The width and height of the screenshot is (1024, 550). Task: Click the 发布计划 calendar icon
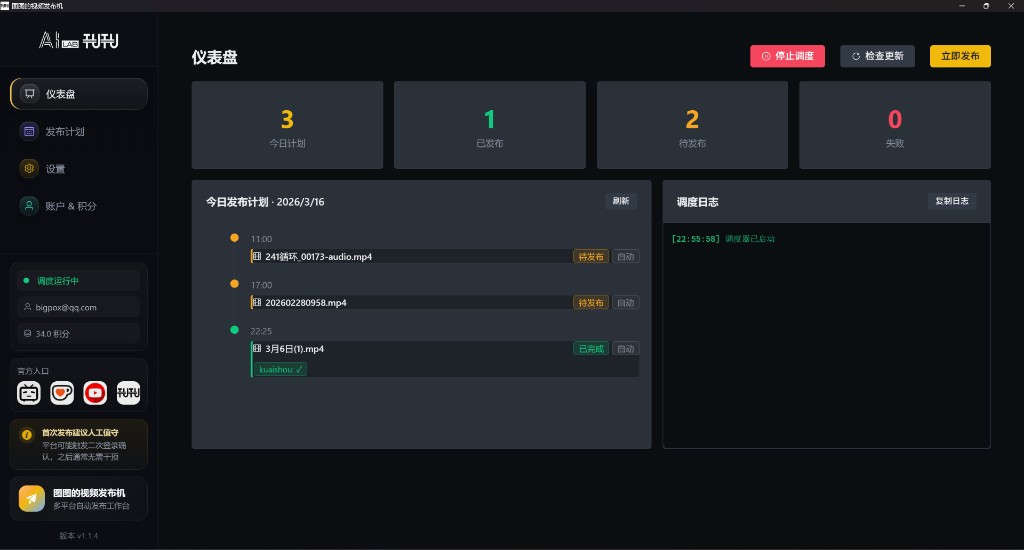(29, 131)
